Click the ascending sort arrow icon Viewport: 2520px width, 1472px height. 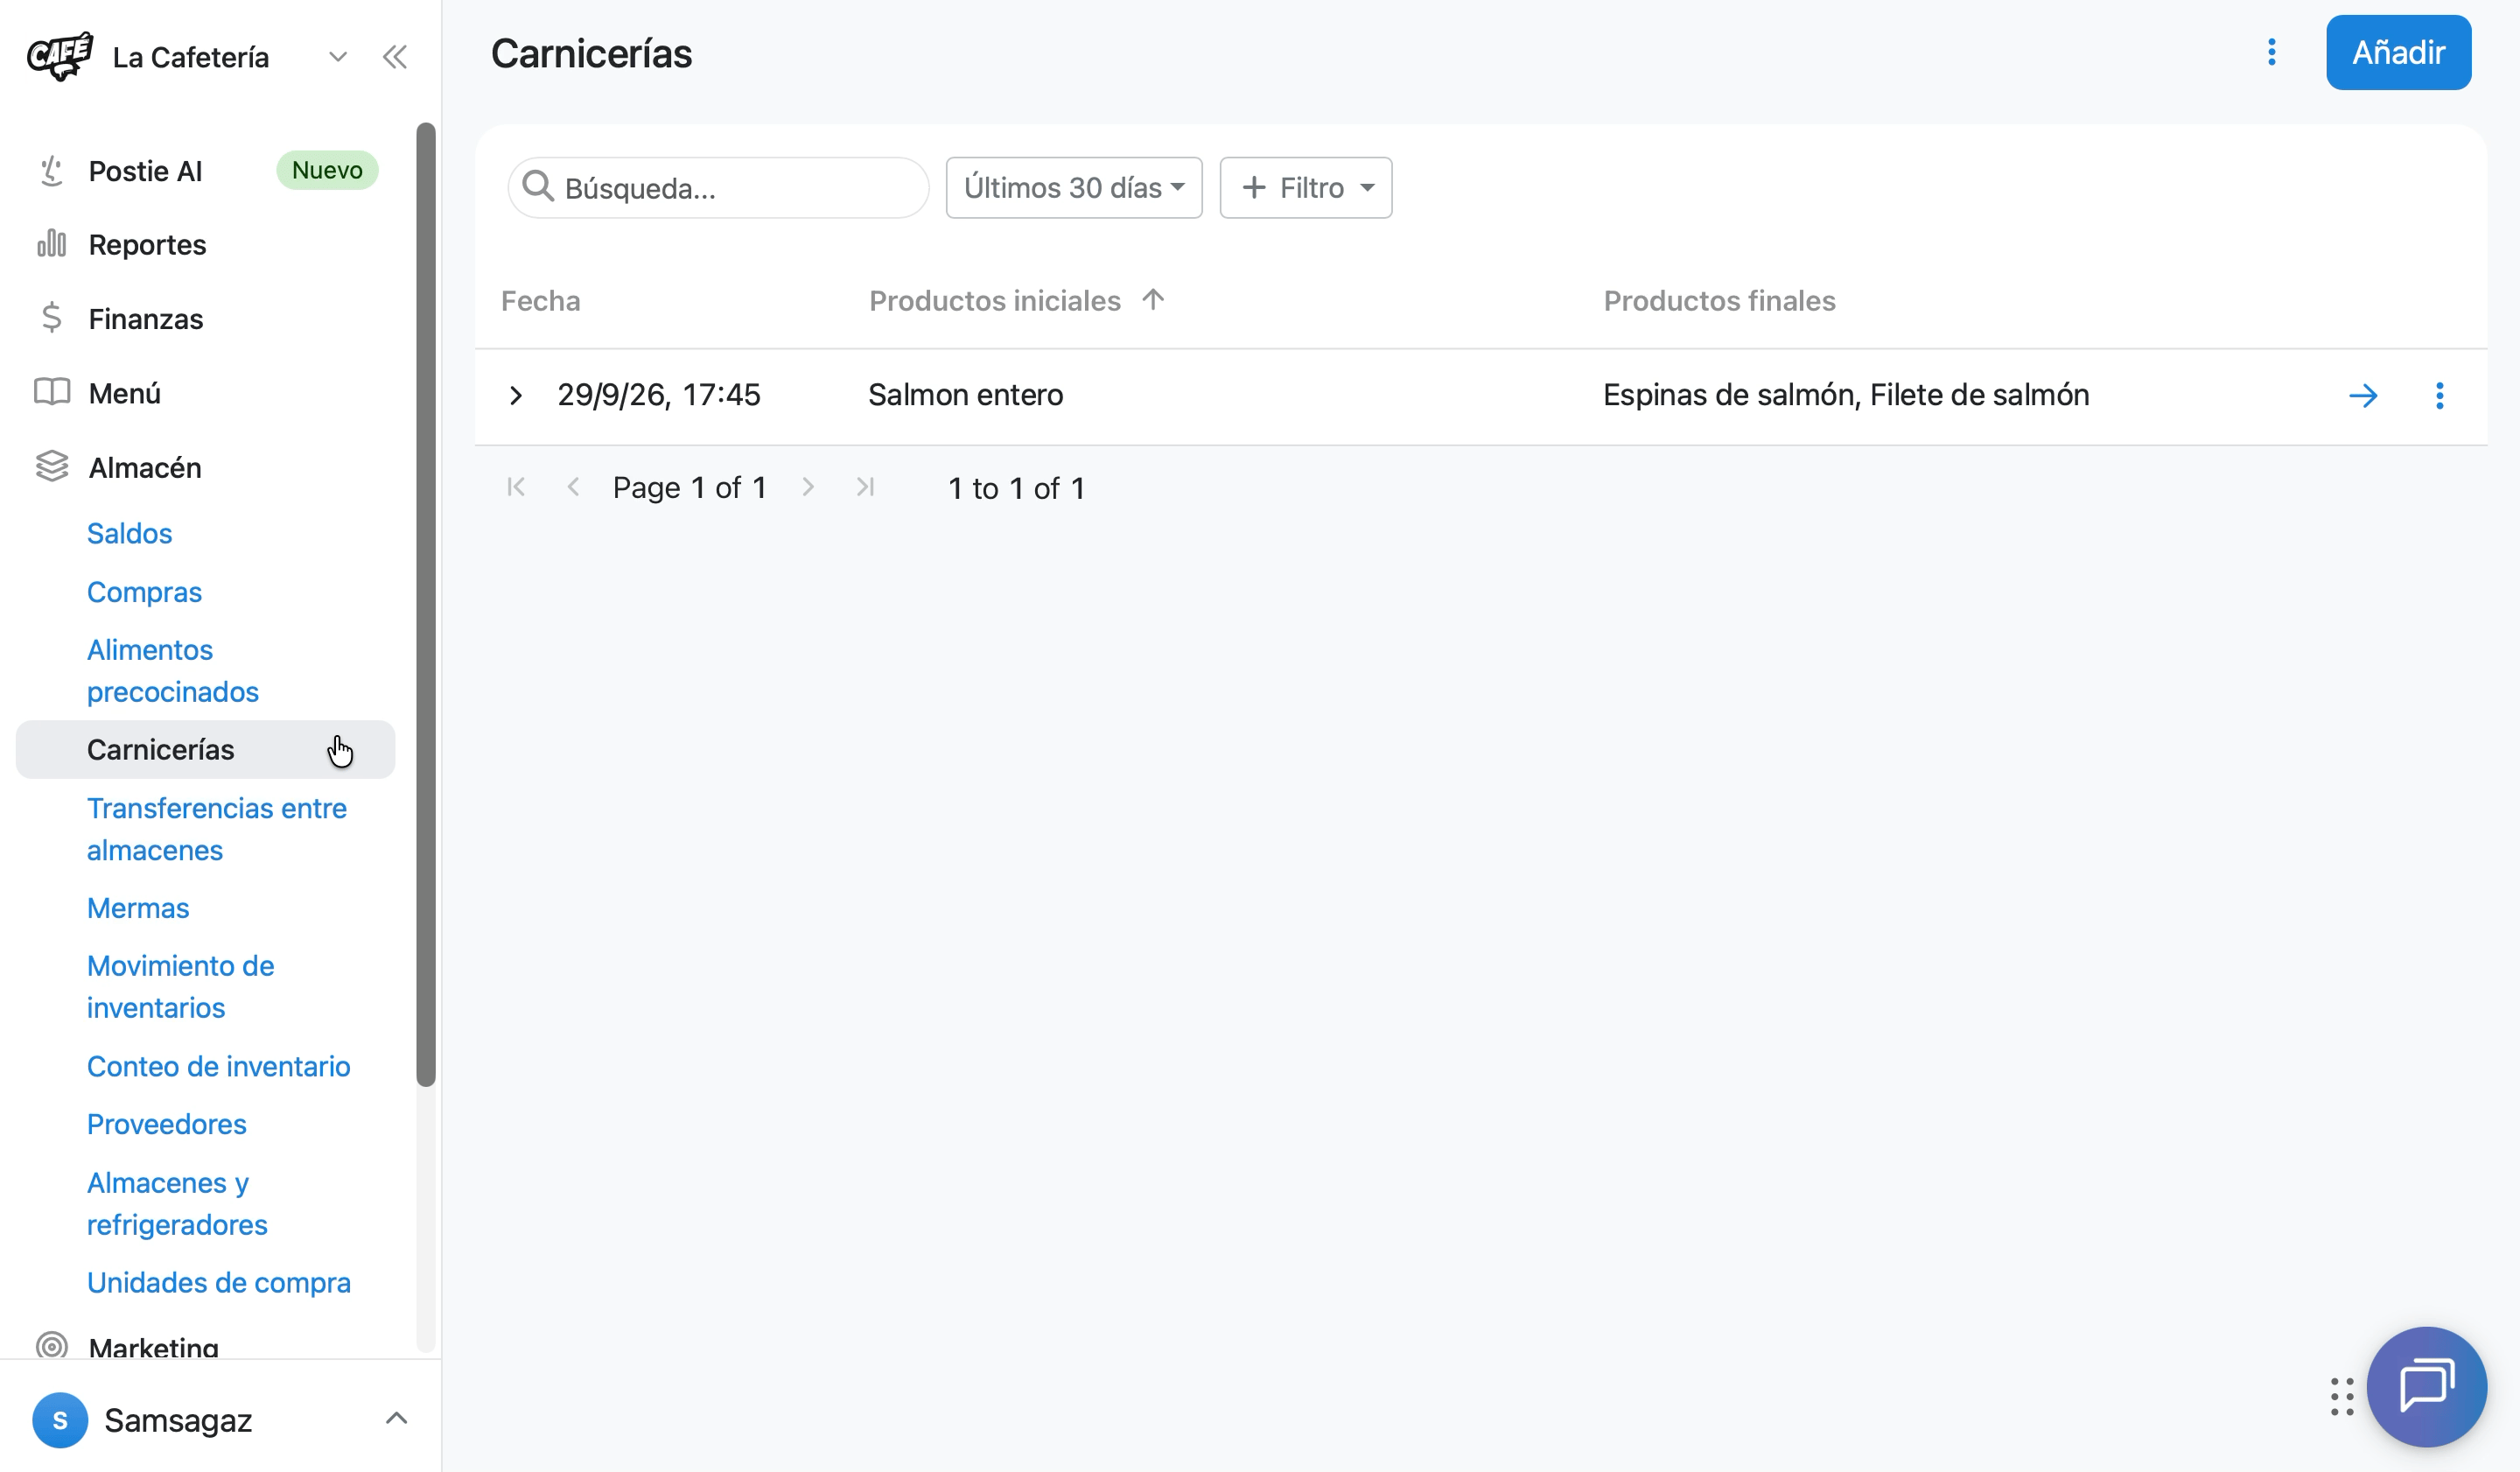point(1153,299)
